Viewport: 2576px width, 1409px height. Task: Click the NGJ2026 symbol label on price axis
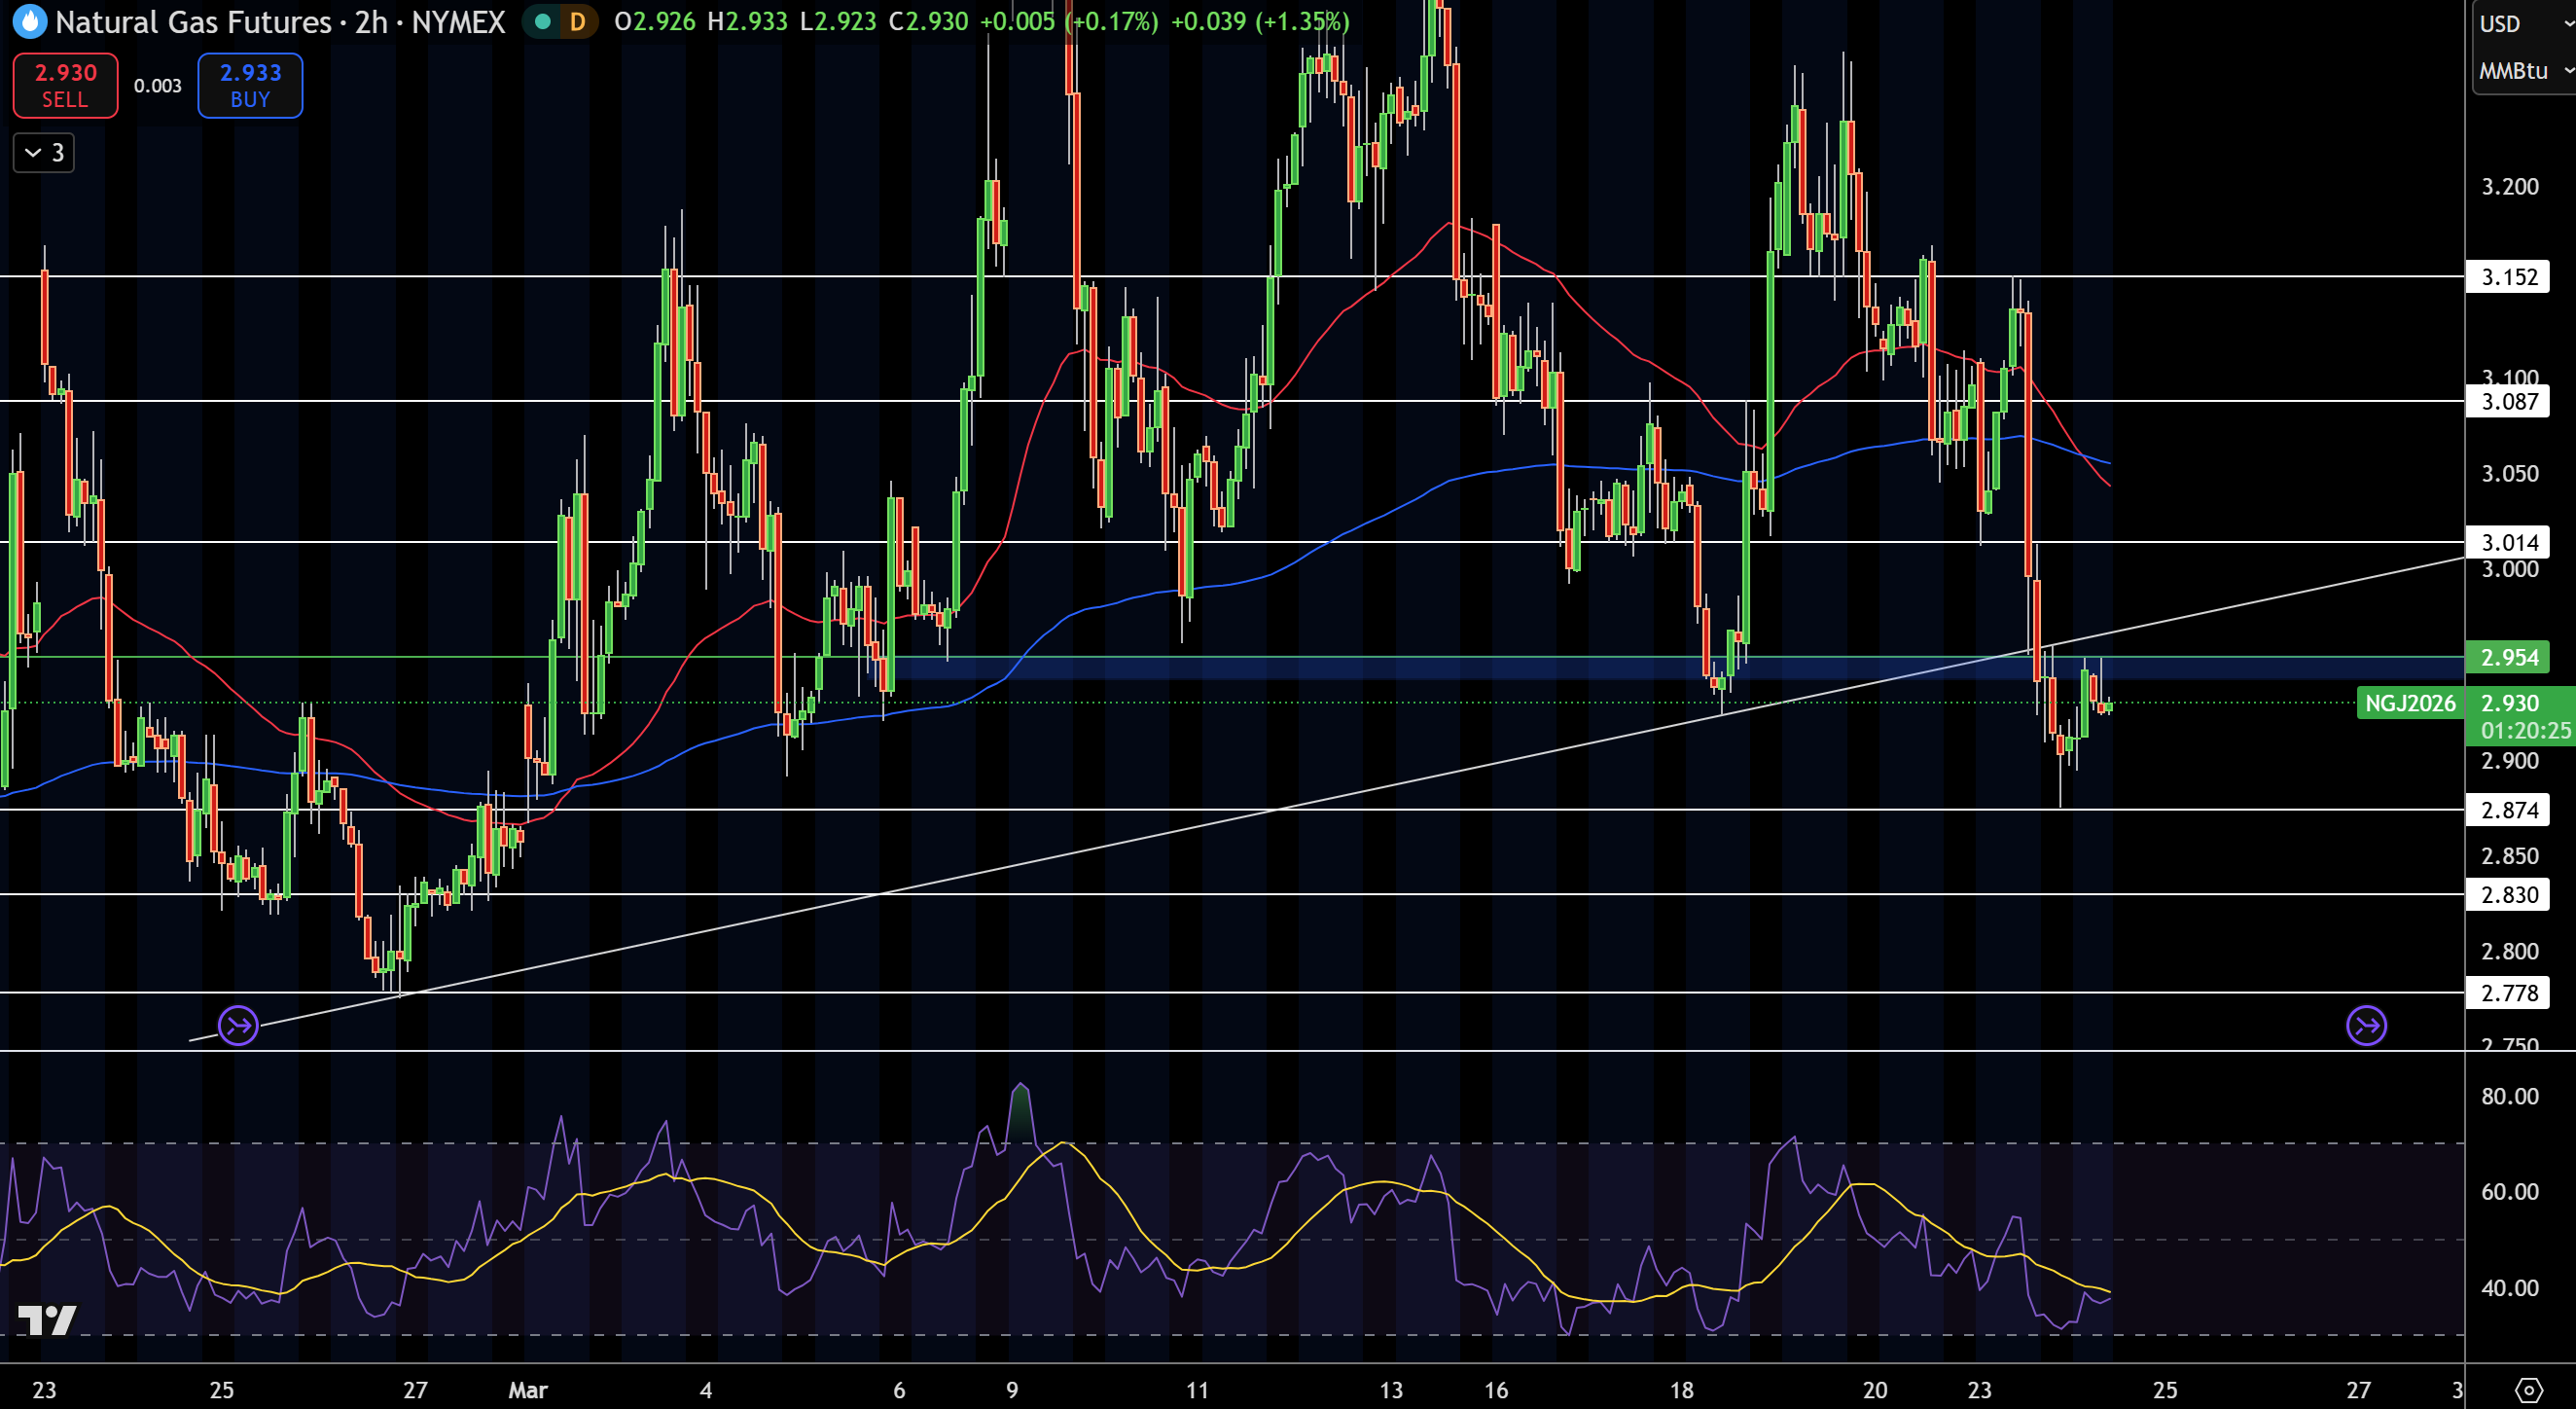pos(2410,703)
